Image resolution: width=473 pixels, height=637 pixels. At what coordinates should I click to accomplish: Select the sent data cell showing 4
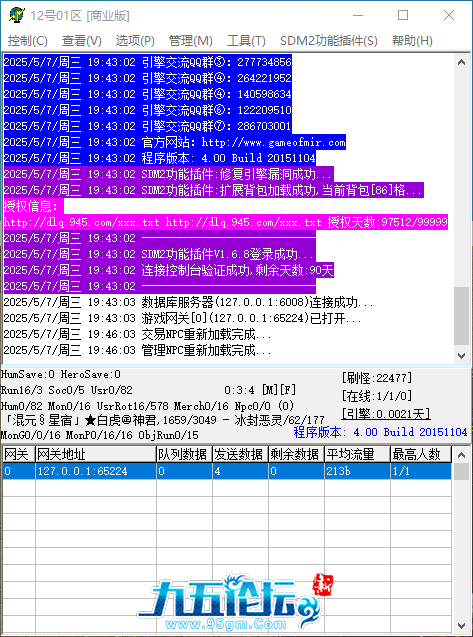coord(241,471)
